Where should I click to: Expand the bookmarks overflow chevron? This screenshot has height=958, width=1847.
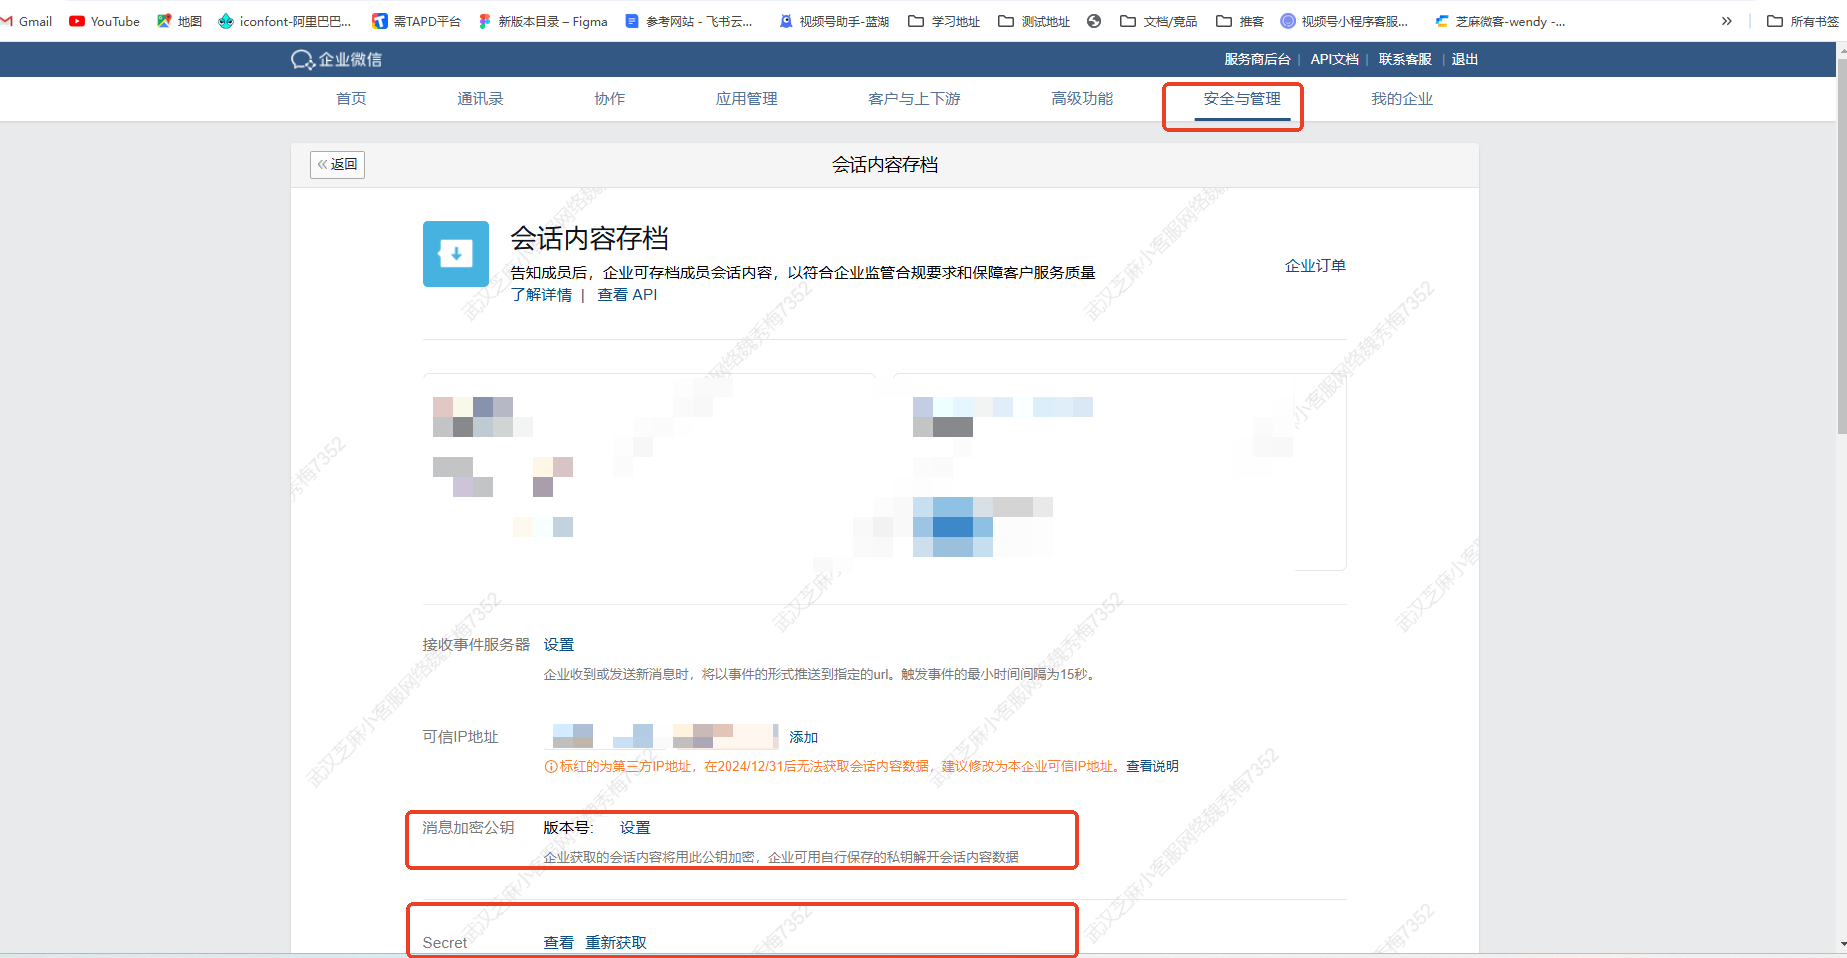click(x=1726, y=21)
